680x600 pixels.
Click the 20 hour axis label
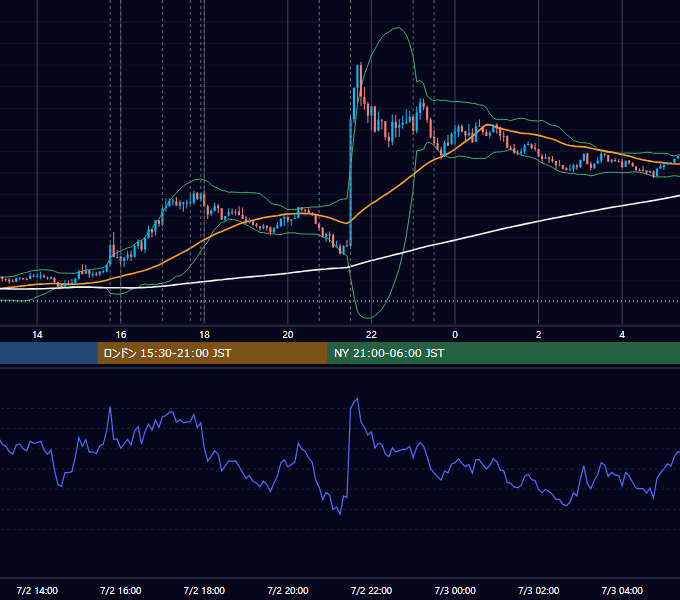click(x=288, y=335)
